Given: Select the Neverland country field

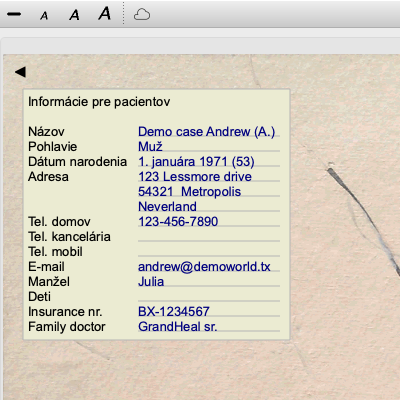Looking at the screenshot, I should click(209, 206).
